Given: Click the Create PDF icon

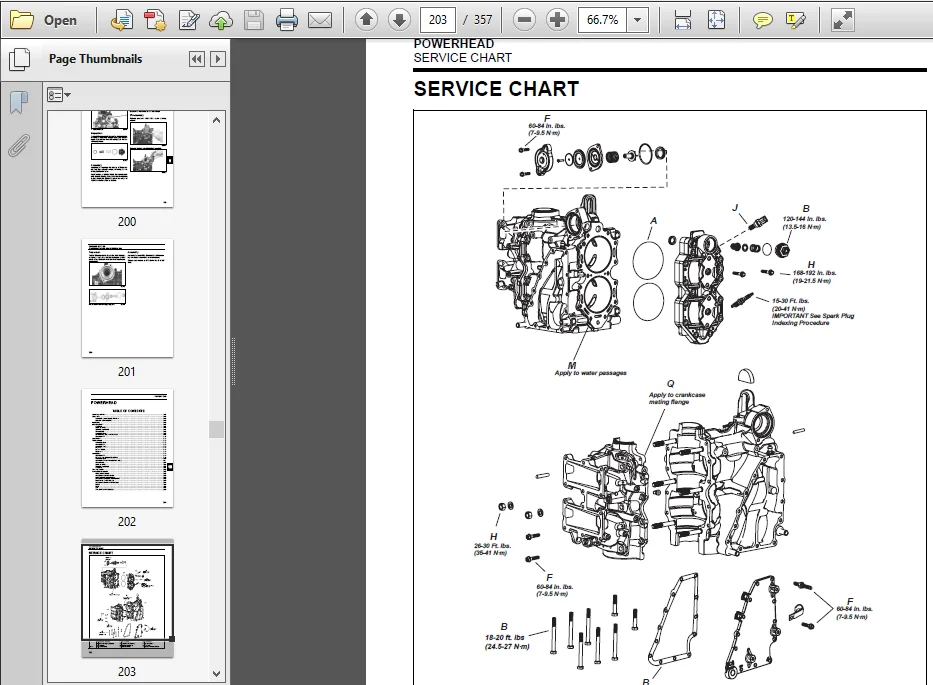Looking at the screenshot, I should coord(155,21).
